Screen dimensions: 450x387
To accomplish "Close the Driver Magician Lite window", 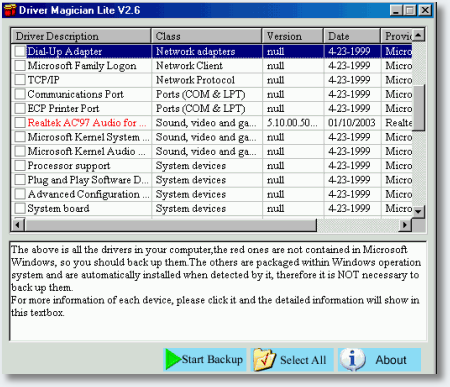I will click(425, 10).
